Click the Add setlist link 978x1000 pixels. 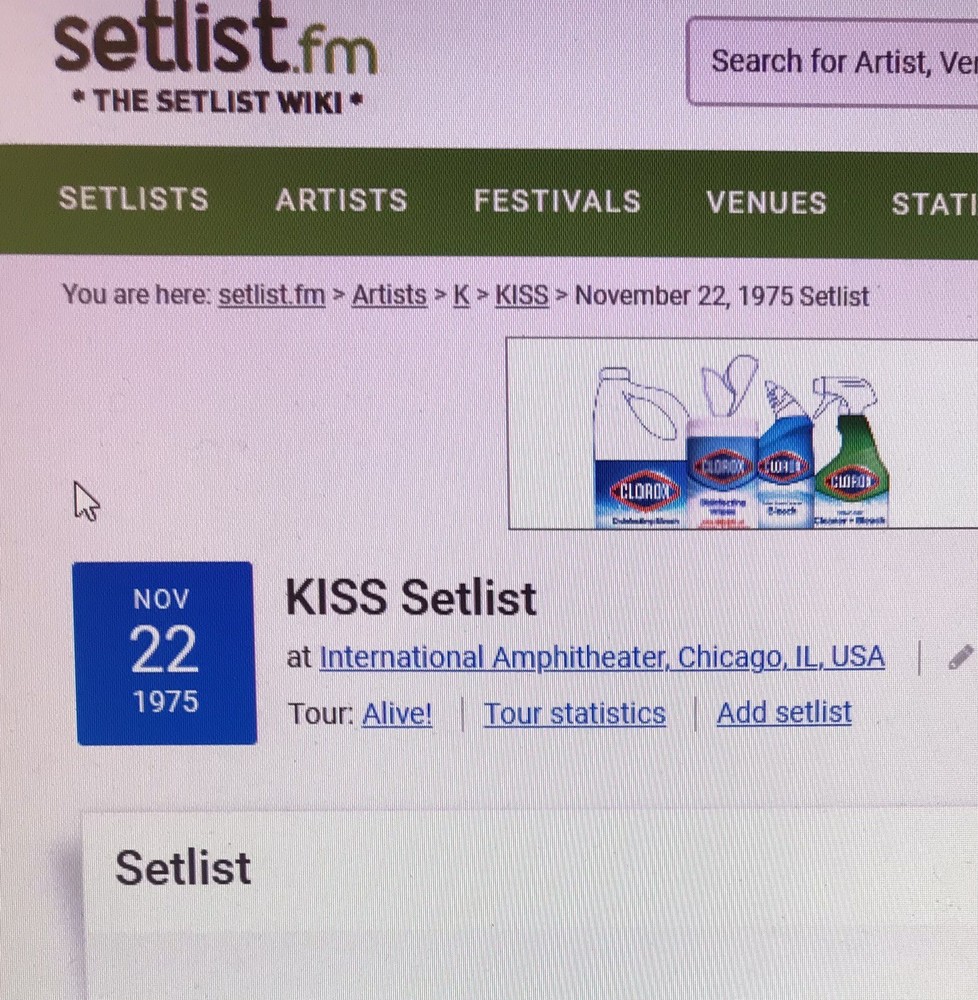[784, 712]
